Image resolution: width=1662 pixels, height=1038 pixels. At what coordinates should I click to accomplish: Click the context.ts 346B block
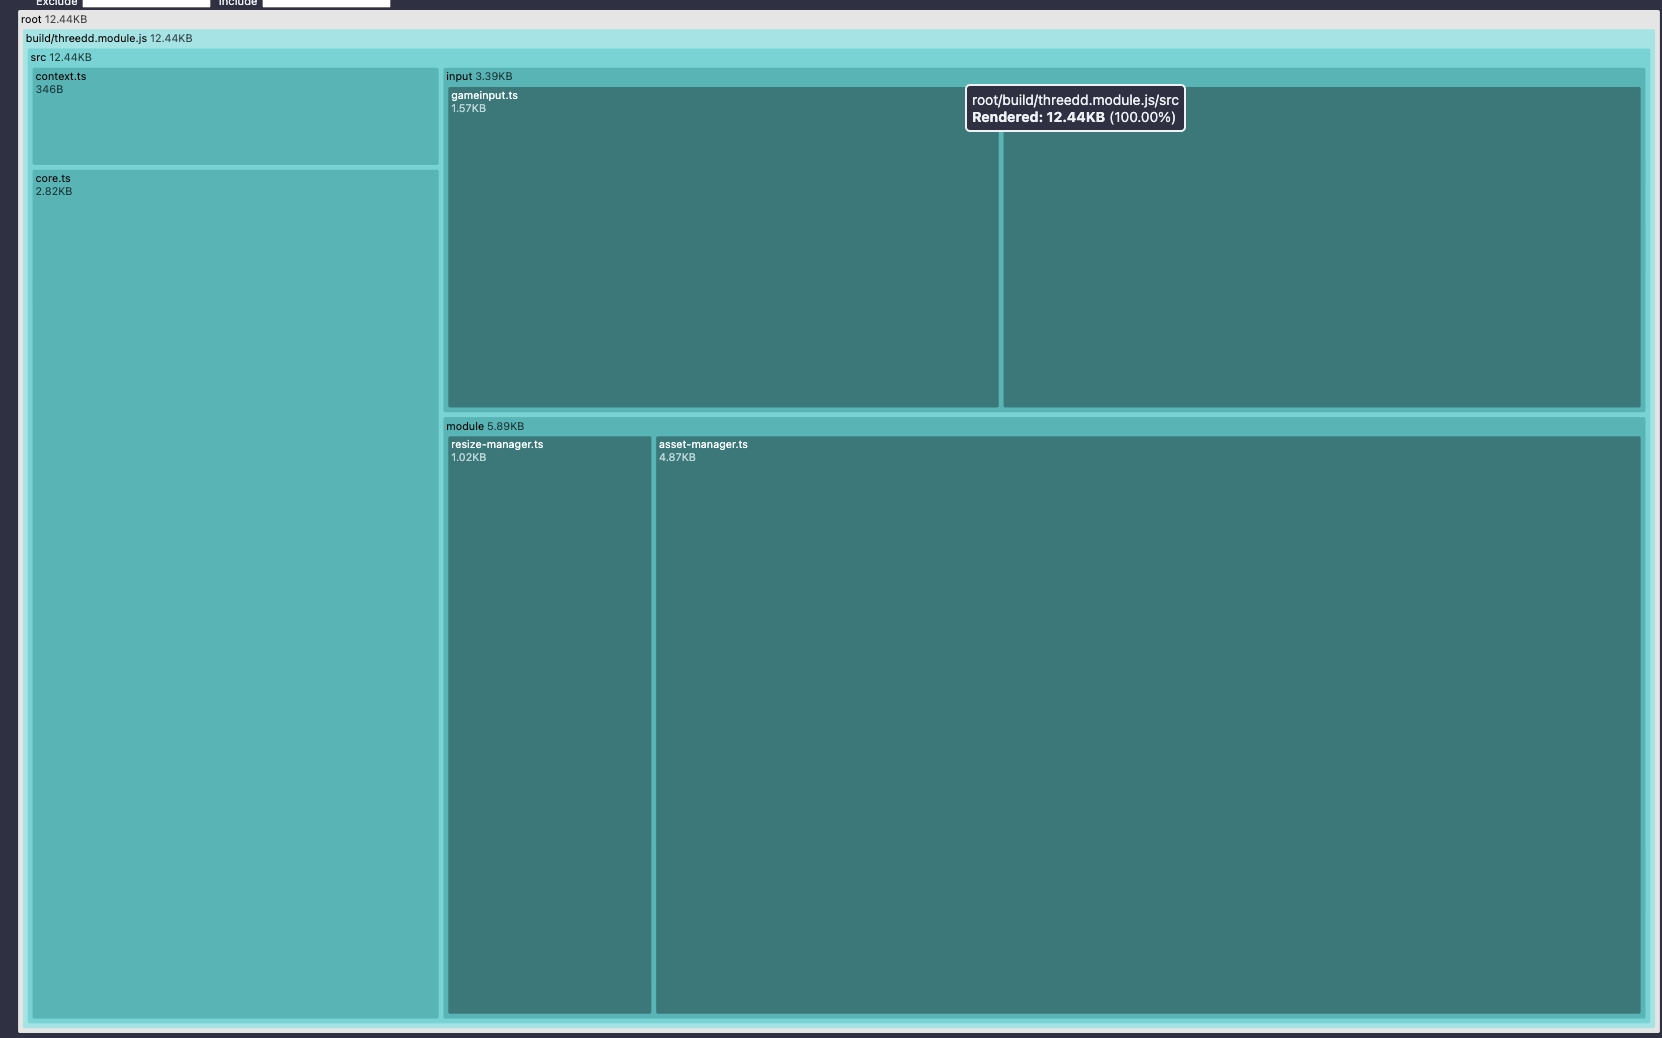tap(235, 116)
